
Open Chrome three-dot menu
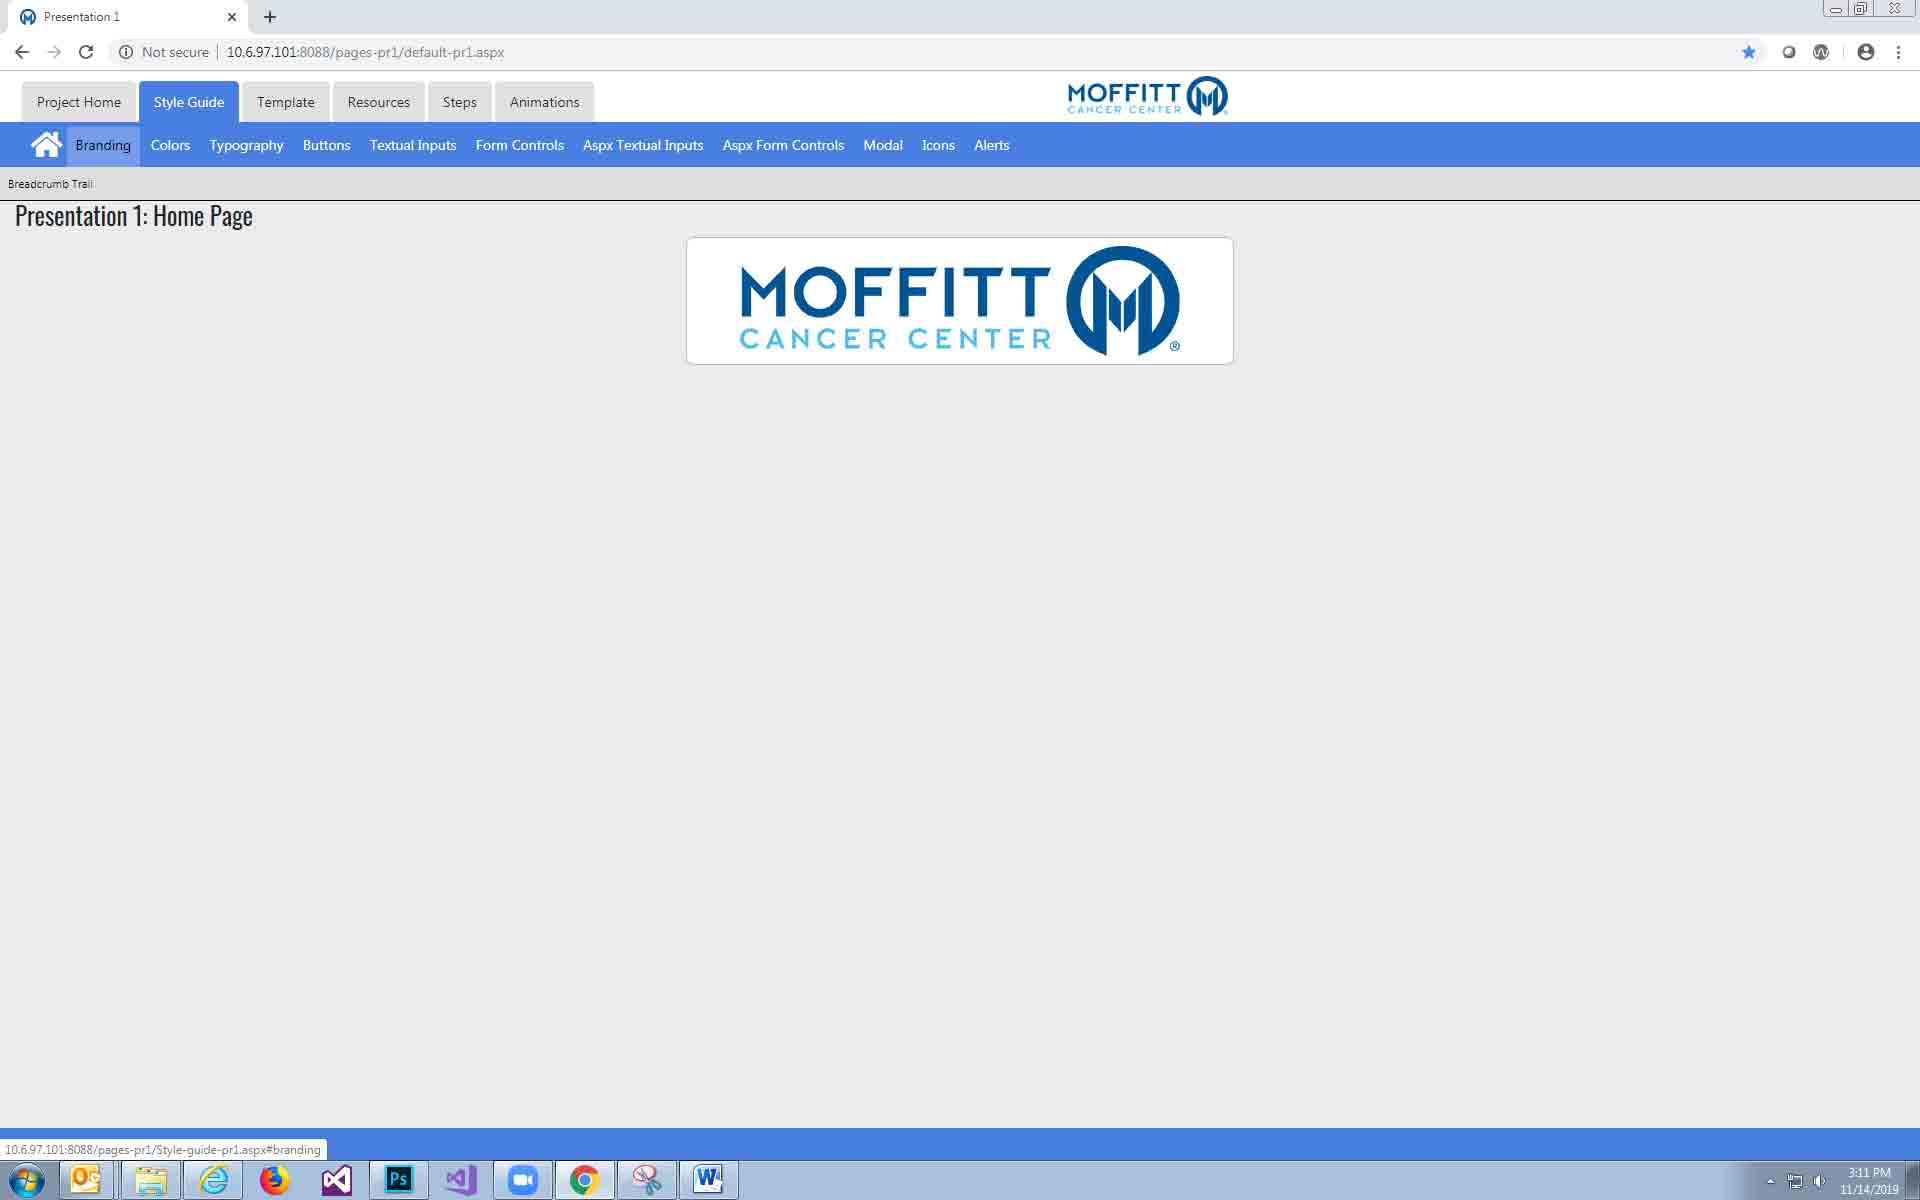(x=1898, y=52)
